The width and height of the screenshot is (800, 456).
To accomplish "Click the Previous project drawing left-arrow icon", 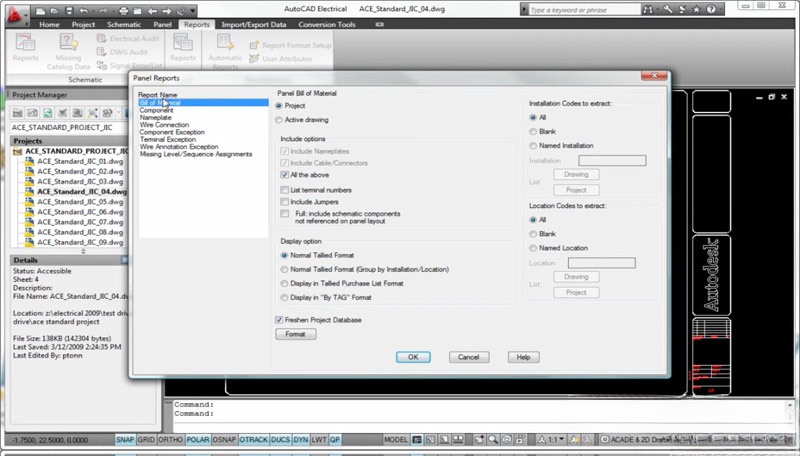I will 152,10.
